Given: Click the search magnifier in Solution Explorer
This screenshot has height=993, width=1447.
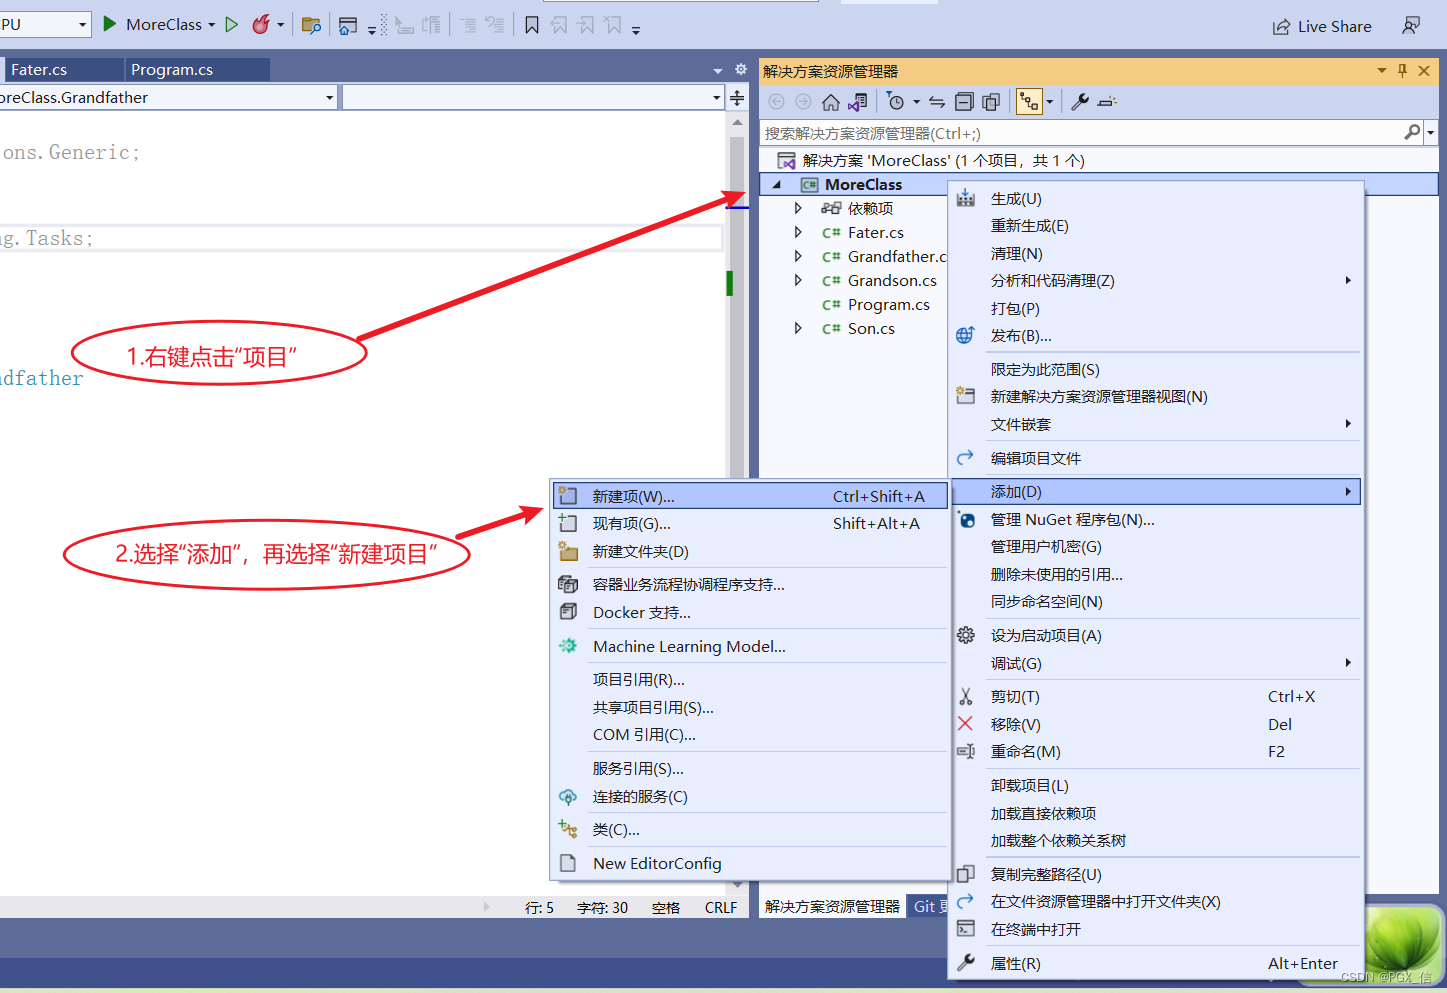Looking at the screenshot, I should pyautogui.click(x=1412, y=132).
